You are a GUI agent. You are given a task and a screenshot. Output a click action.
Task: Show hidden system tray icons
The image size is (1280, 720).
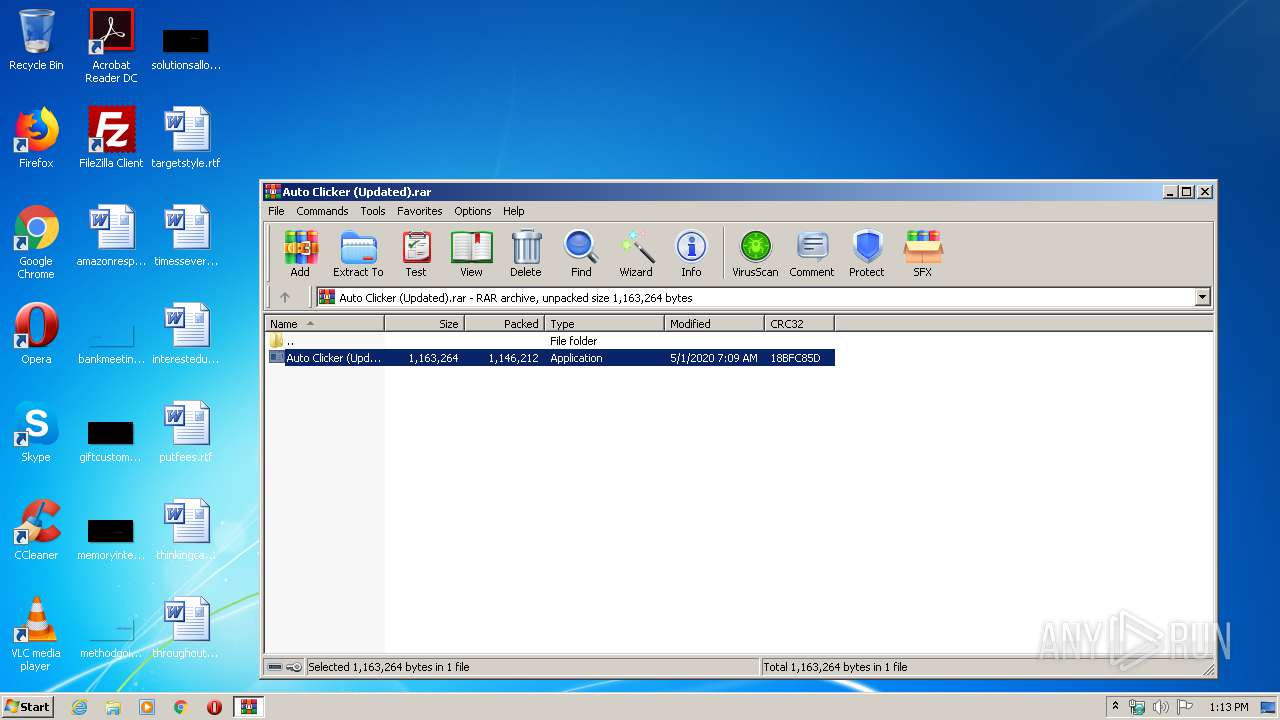(1116, 707)
